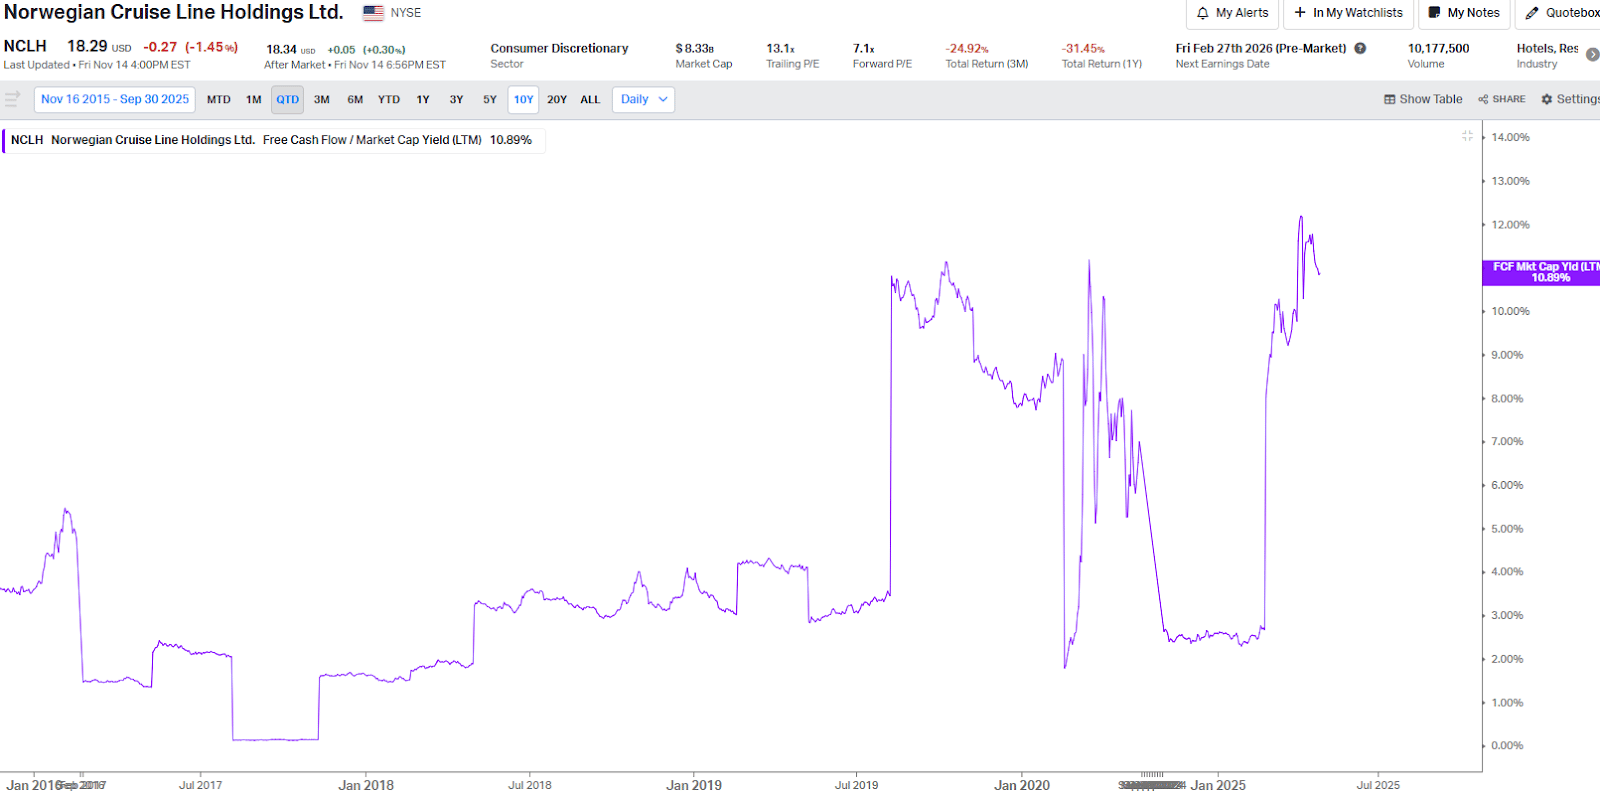Click the 18.34 after-market price

pos(281,49)
